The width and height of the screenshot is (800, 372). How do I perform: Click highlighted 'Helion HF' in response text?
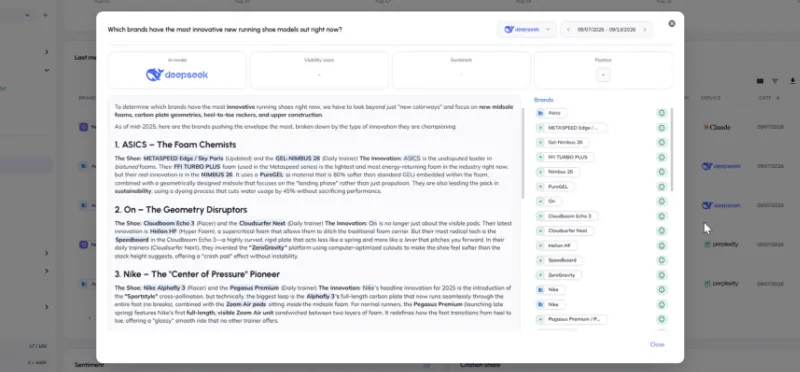(x=163, y=232)
